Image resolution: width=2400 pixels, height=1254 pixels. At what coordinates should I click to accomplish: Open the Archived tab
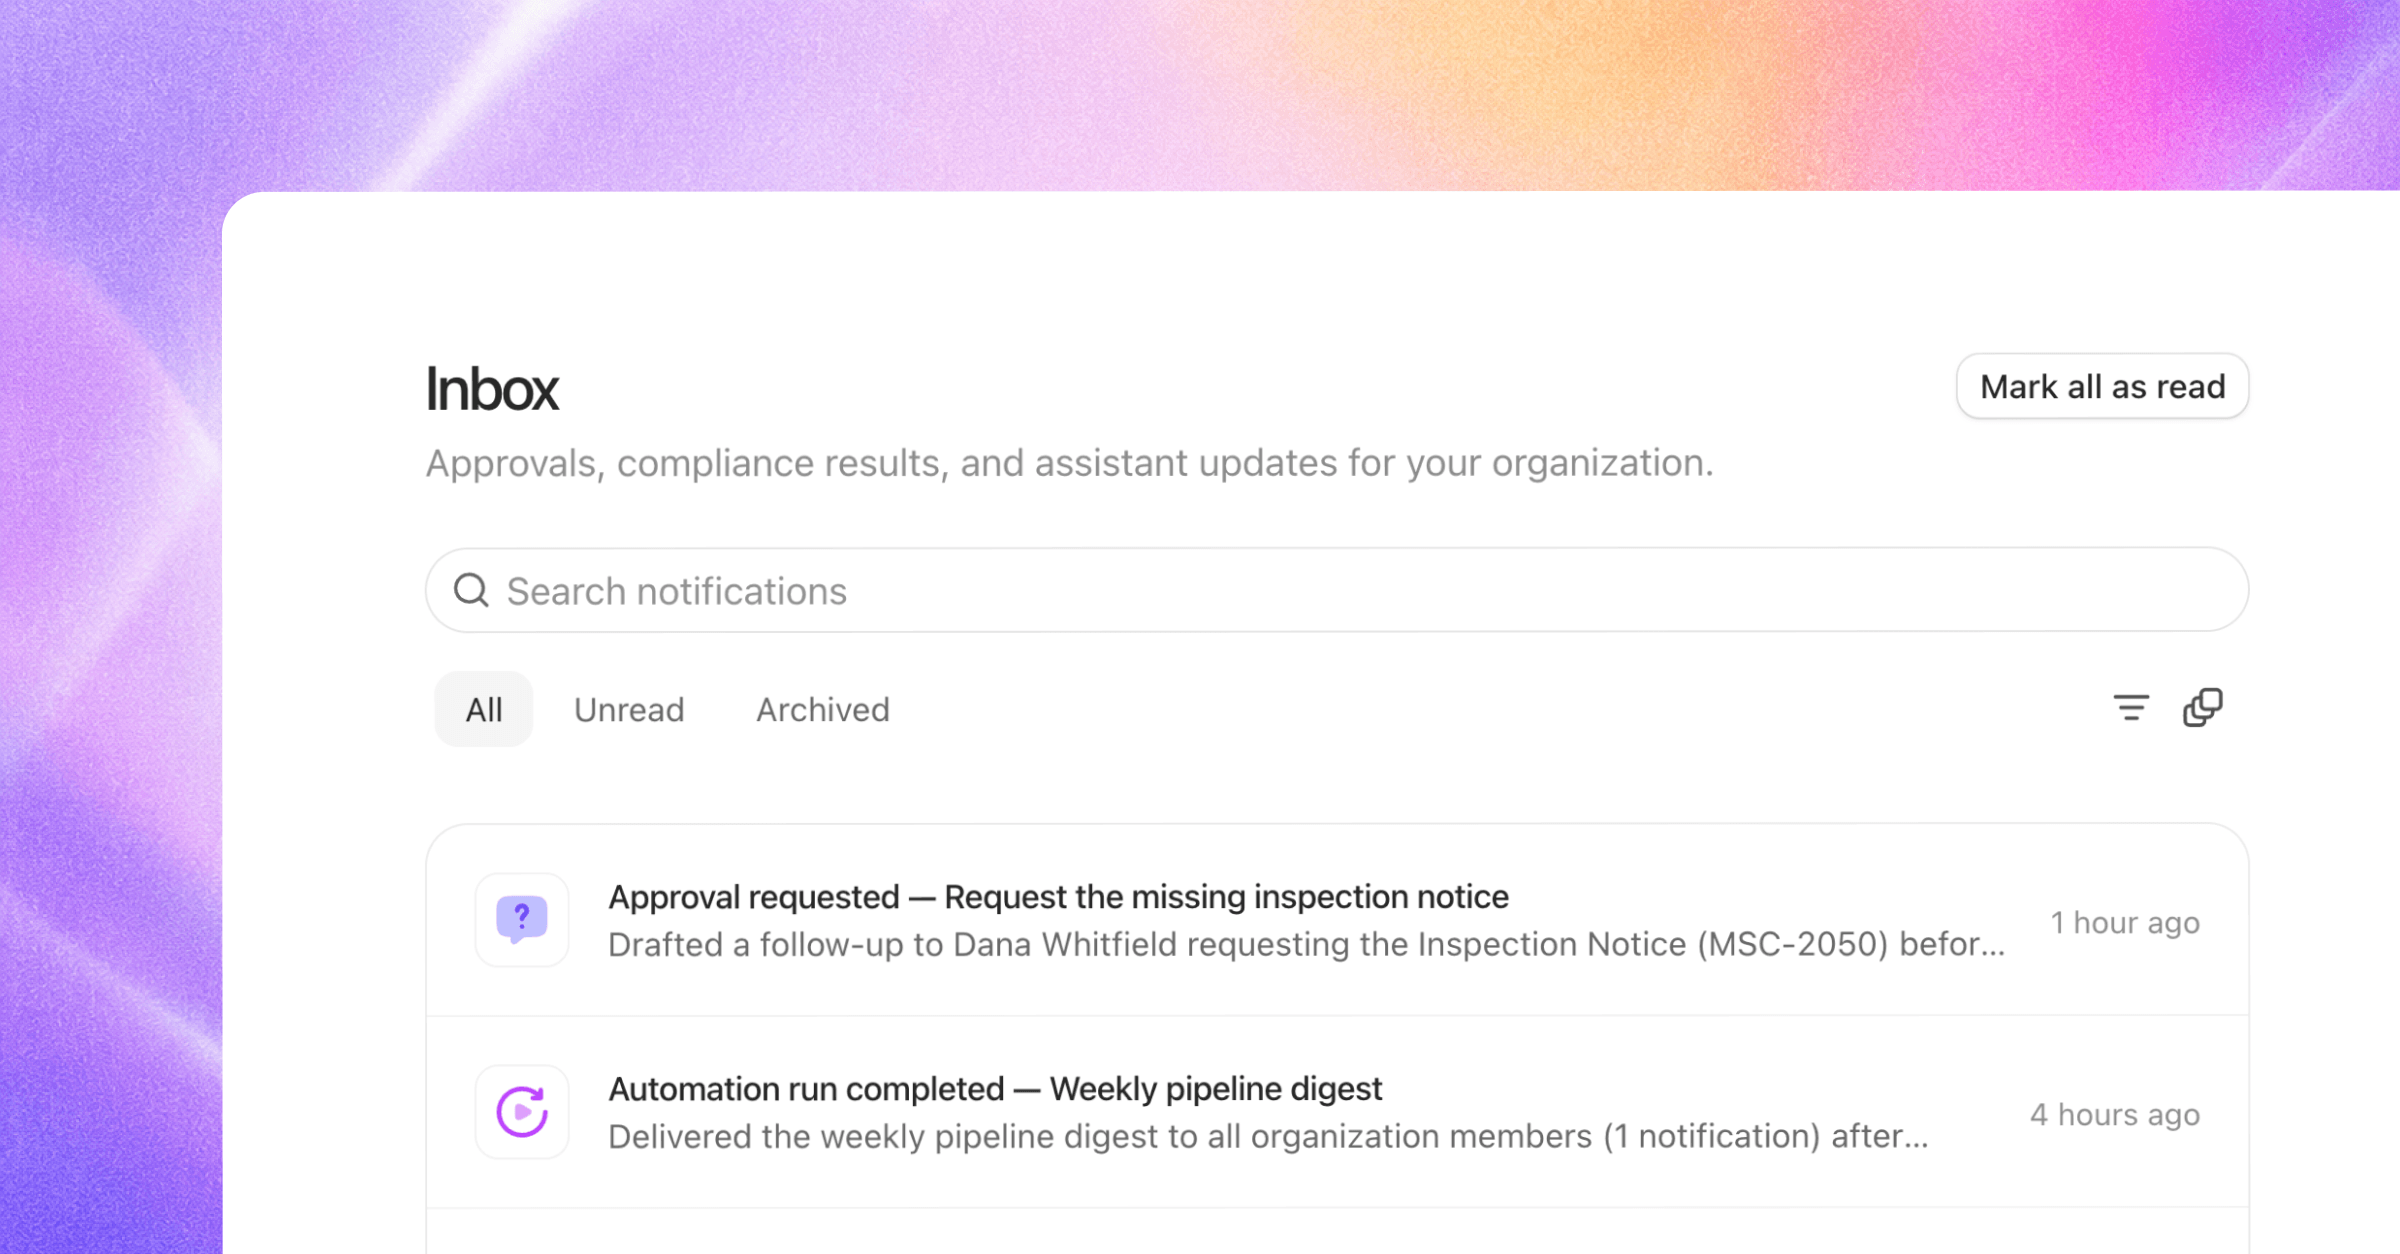click(823, 709)
